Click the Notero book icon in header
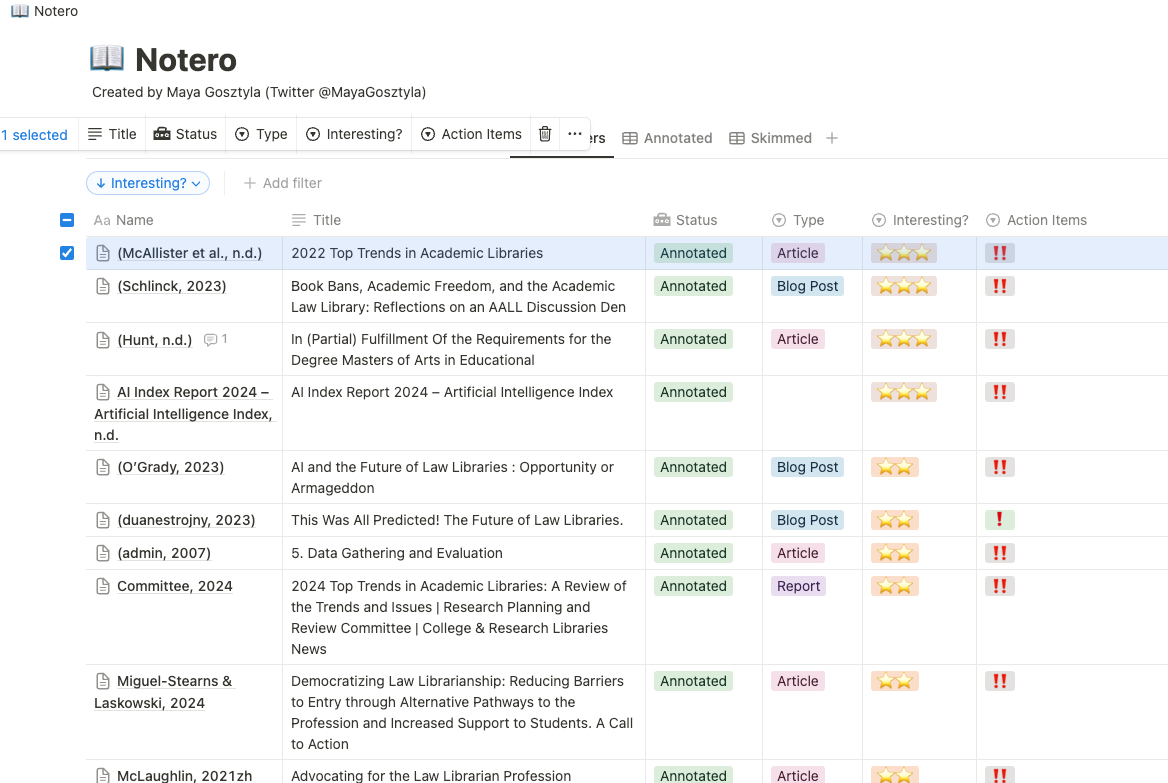1168x783 pixels. point(107,59)
